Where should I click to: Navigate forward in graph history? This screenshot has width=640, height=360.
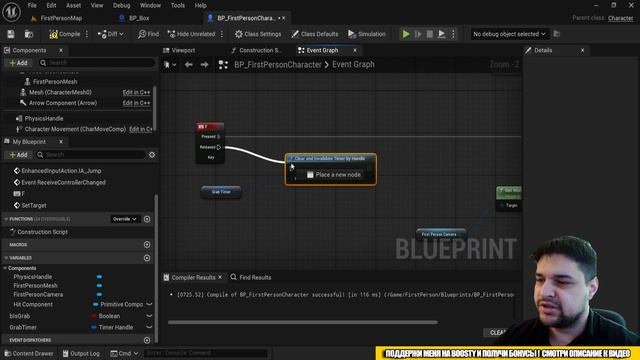(204, 64)
